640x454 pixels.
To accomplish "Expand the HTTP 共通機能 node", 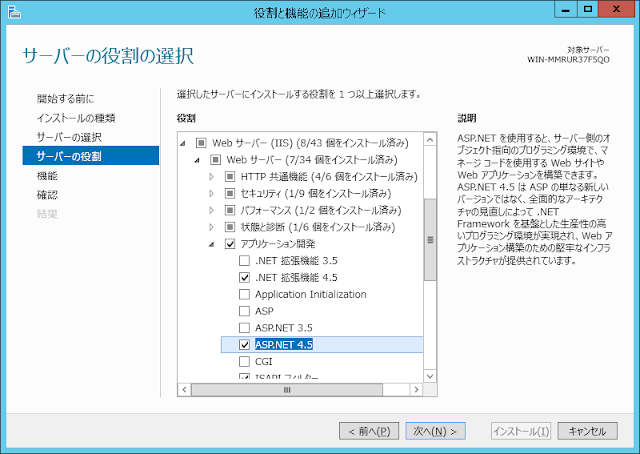I will (x=211, y=176).
